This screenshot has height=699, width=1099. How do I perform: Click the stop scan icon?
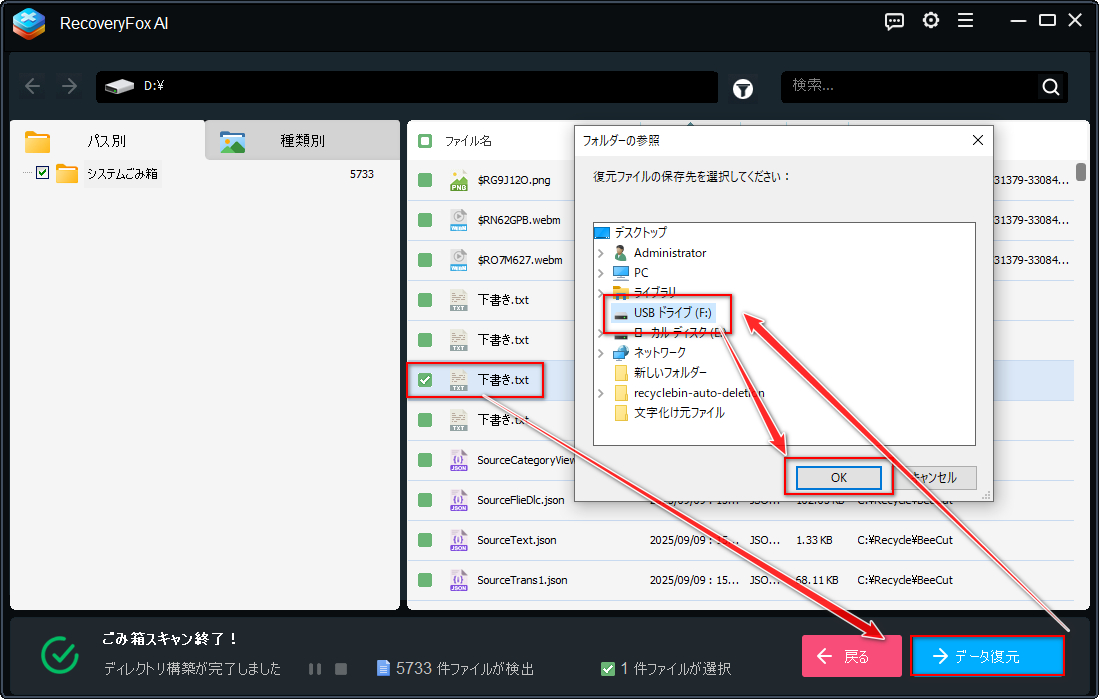point(340,668)
